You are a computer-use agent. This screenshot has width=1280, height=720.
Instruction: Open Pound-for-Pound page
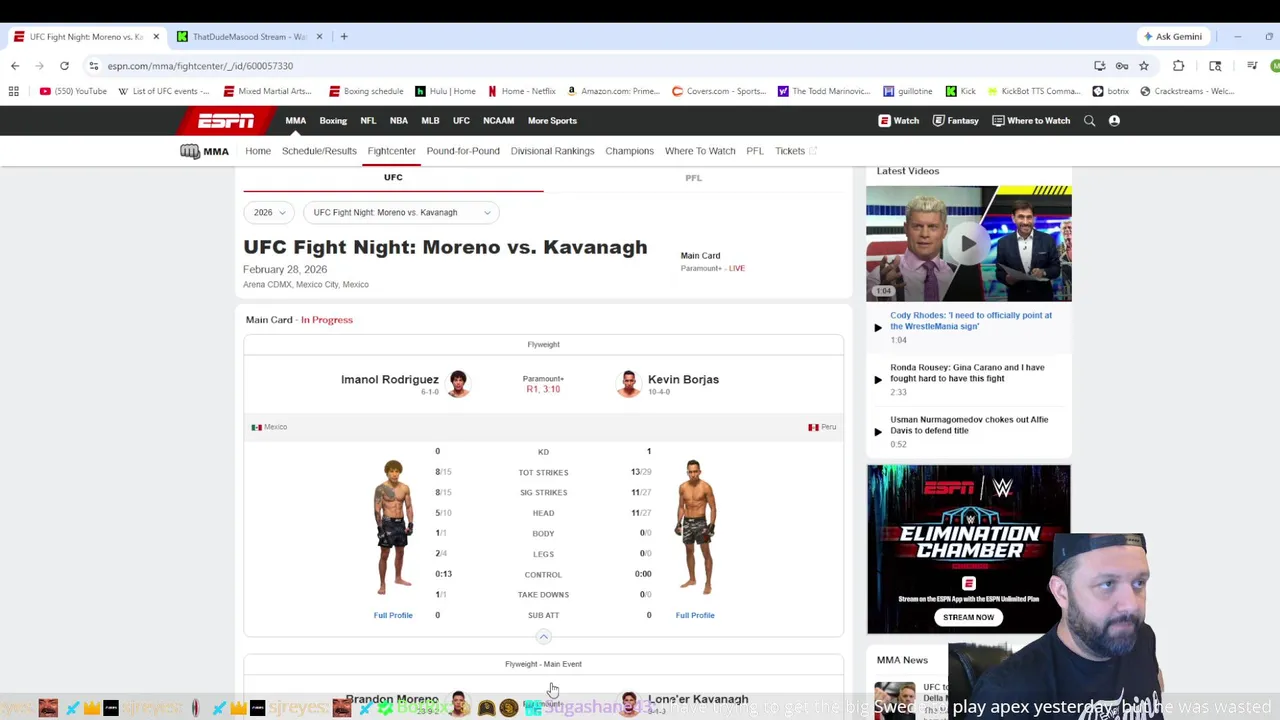point(463,151)
